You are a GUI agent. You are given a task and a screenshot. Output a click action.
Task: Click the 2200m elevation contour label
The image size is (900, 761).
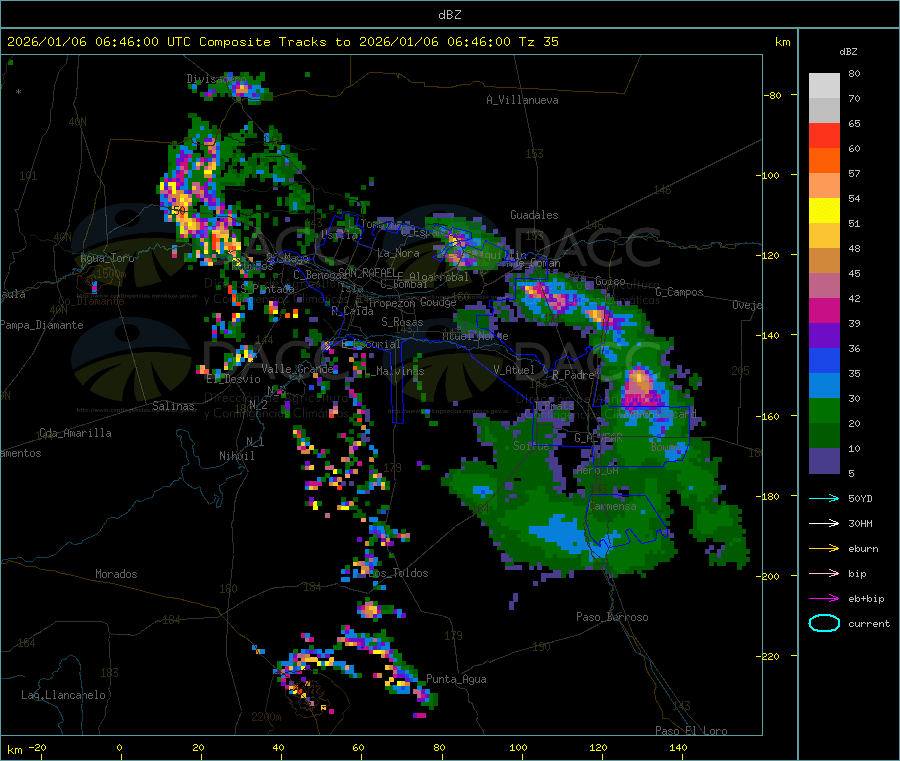[266, 717]
